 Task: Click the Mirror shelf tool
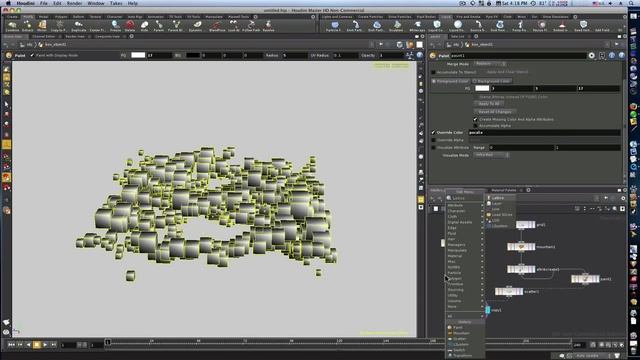(x=42, y=26)
